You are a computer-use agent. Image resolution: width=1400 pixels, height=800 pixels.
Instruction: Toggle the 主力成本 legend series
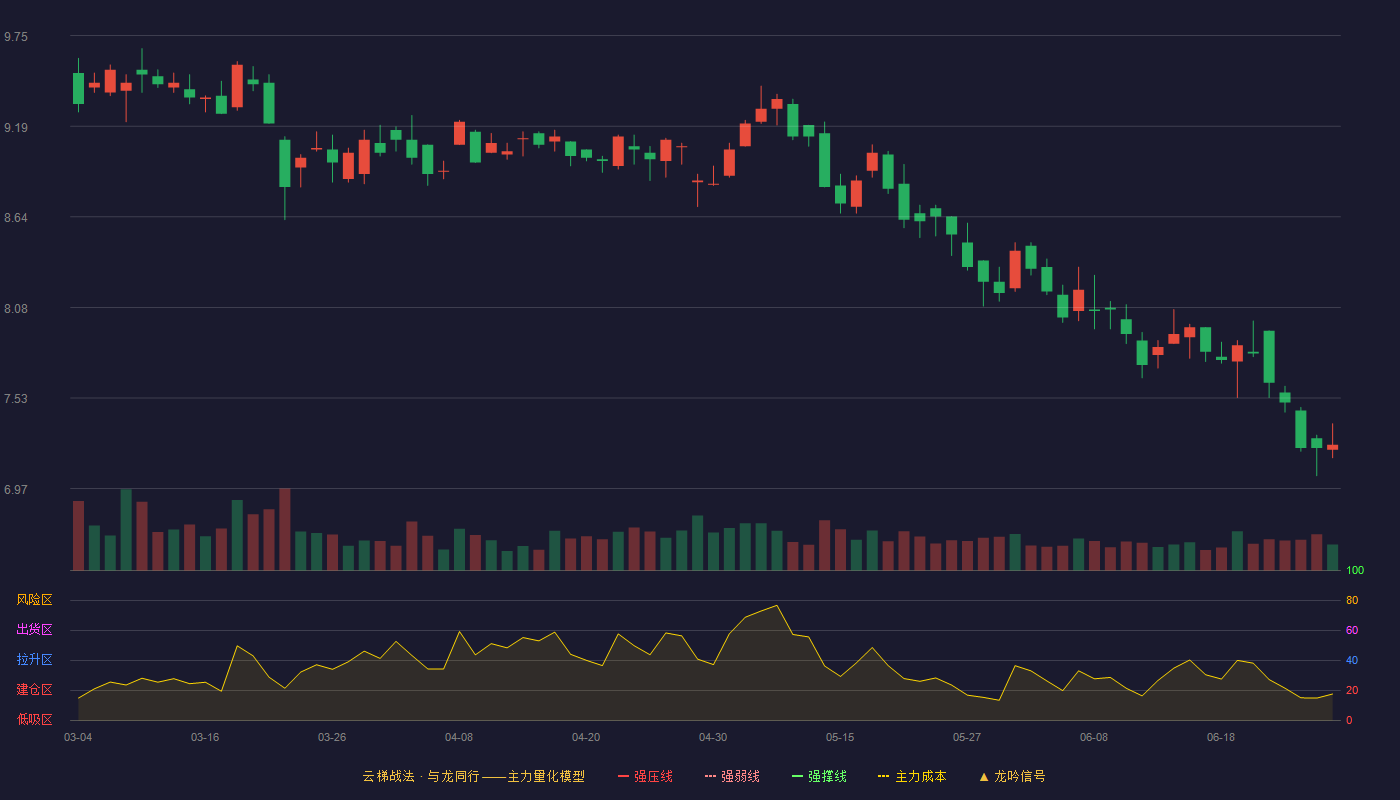912,776
